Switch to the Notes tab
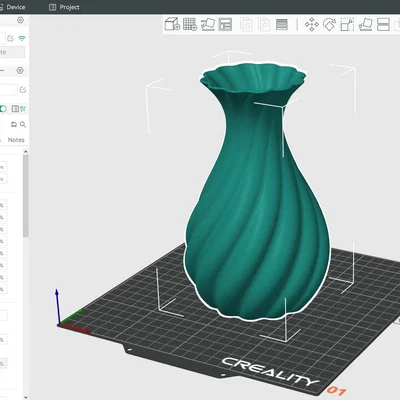This screenshot has width=400, height=400. (16, 140)
